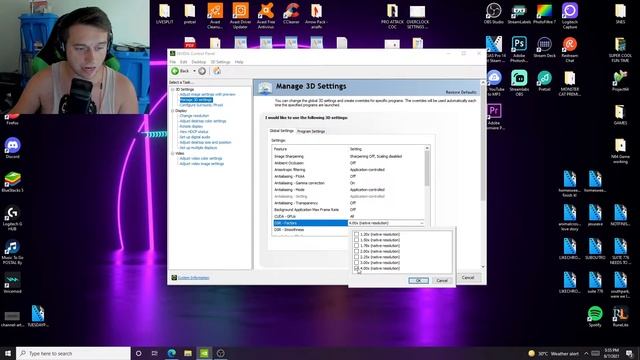Open DSR - Factors value dropdown
The height and width of the screenshot is (360, 640).
[422, 223]
